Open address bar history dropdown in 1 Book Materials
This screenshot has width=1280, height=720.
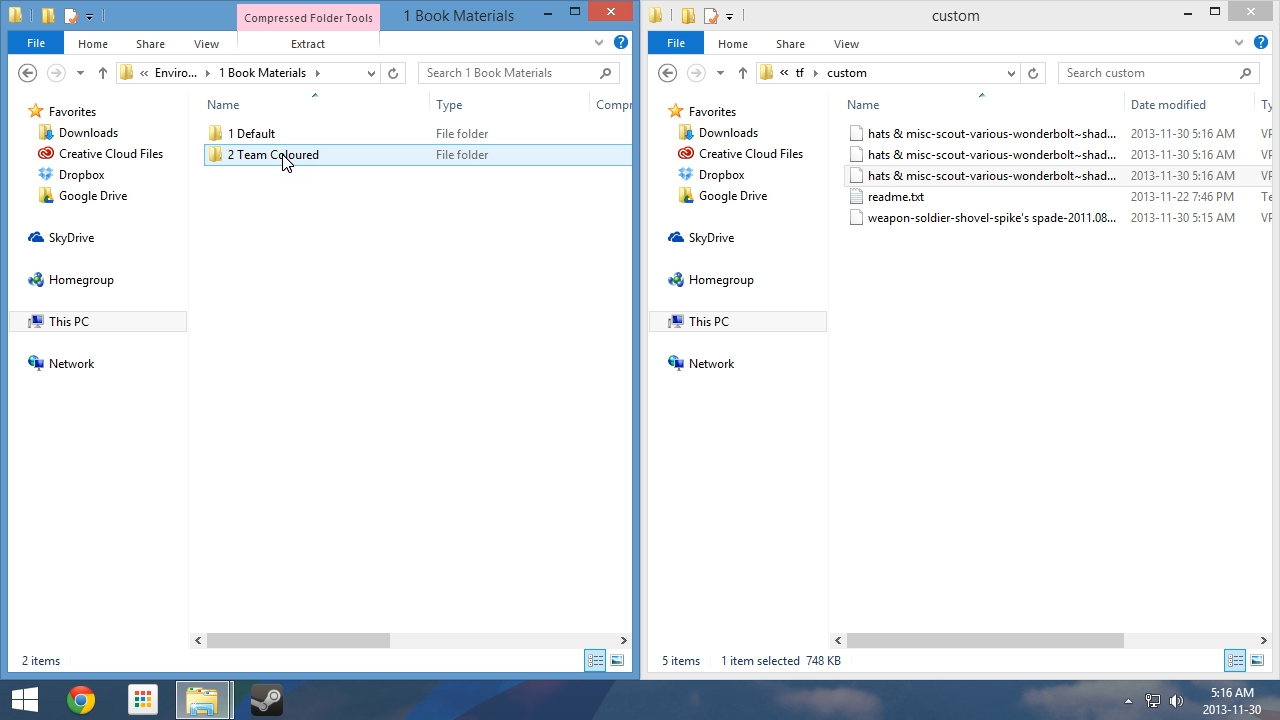(371, 73)
